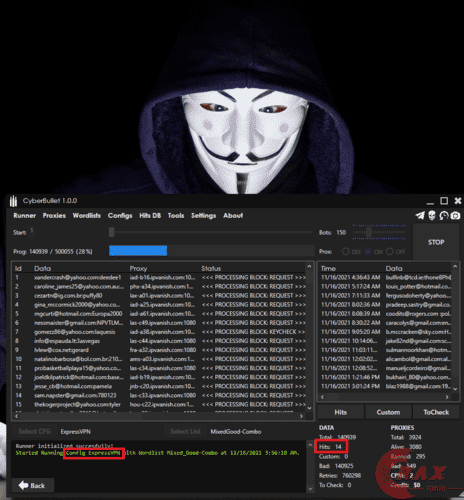Screen dimensions: 464x500
Task: Click the STOP button
Action: [436, 242]
